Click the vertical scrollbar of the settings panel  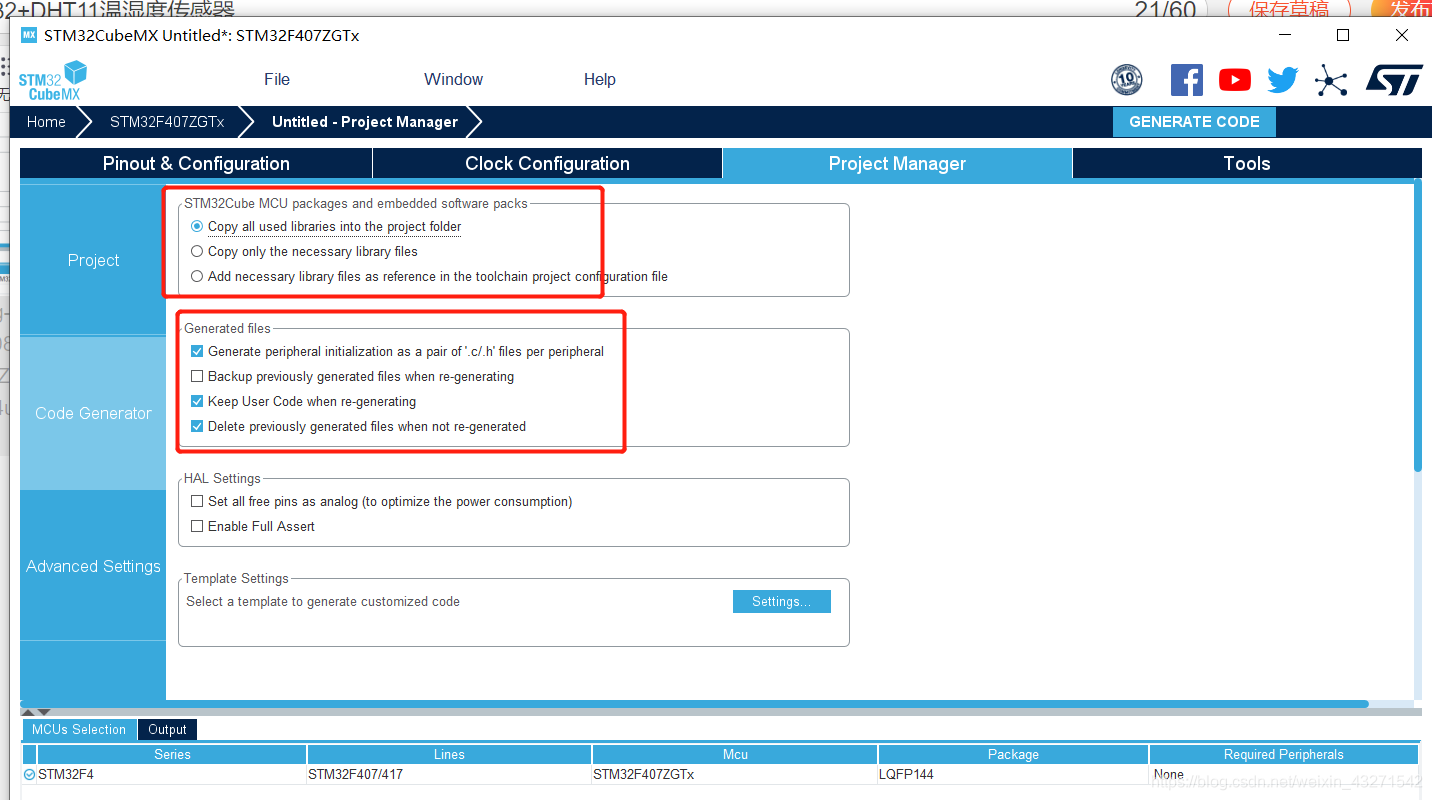click(1417, 325)
